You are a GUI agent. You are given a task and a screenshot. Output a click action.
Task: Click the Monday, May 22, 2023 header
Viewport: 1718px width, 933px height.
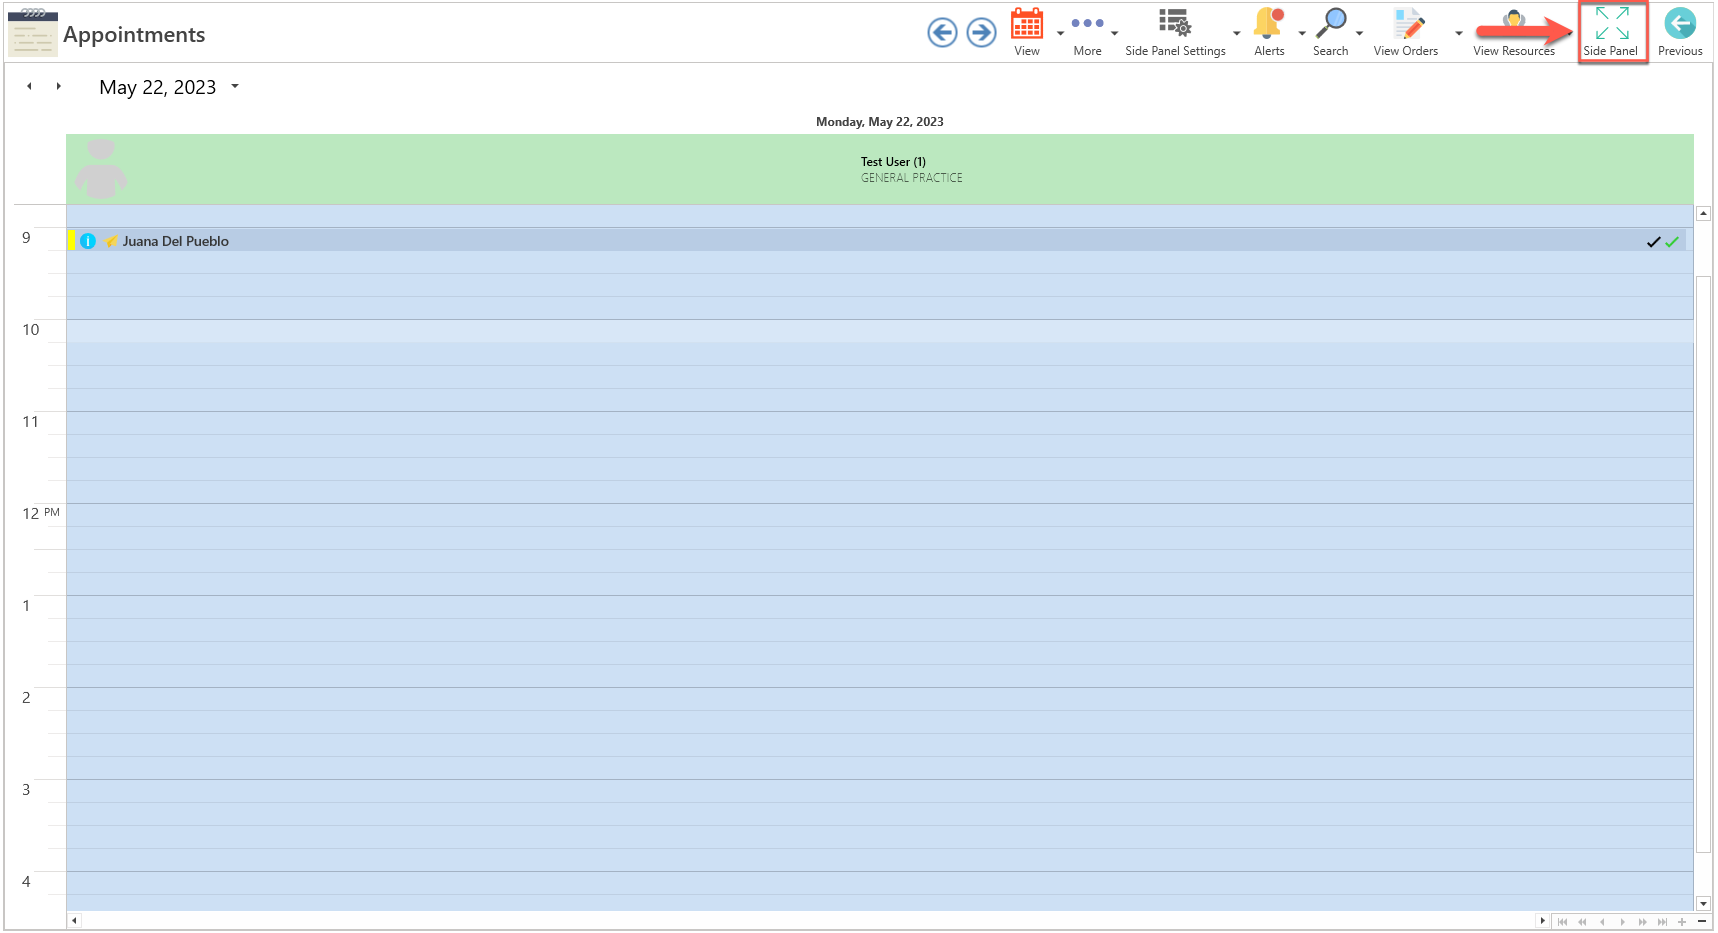pos(880,122)
